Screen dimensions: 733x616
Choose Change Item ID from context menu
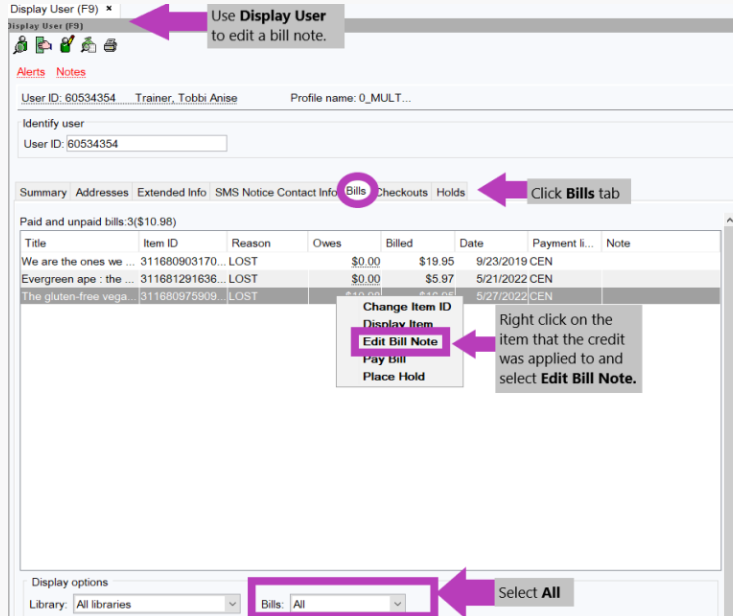click(x=407, y=307)
